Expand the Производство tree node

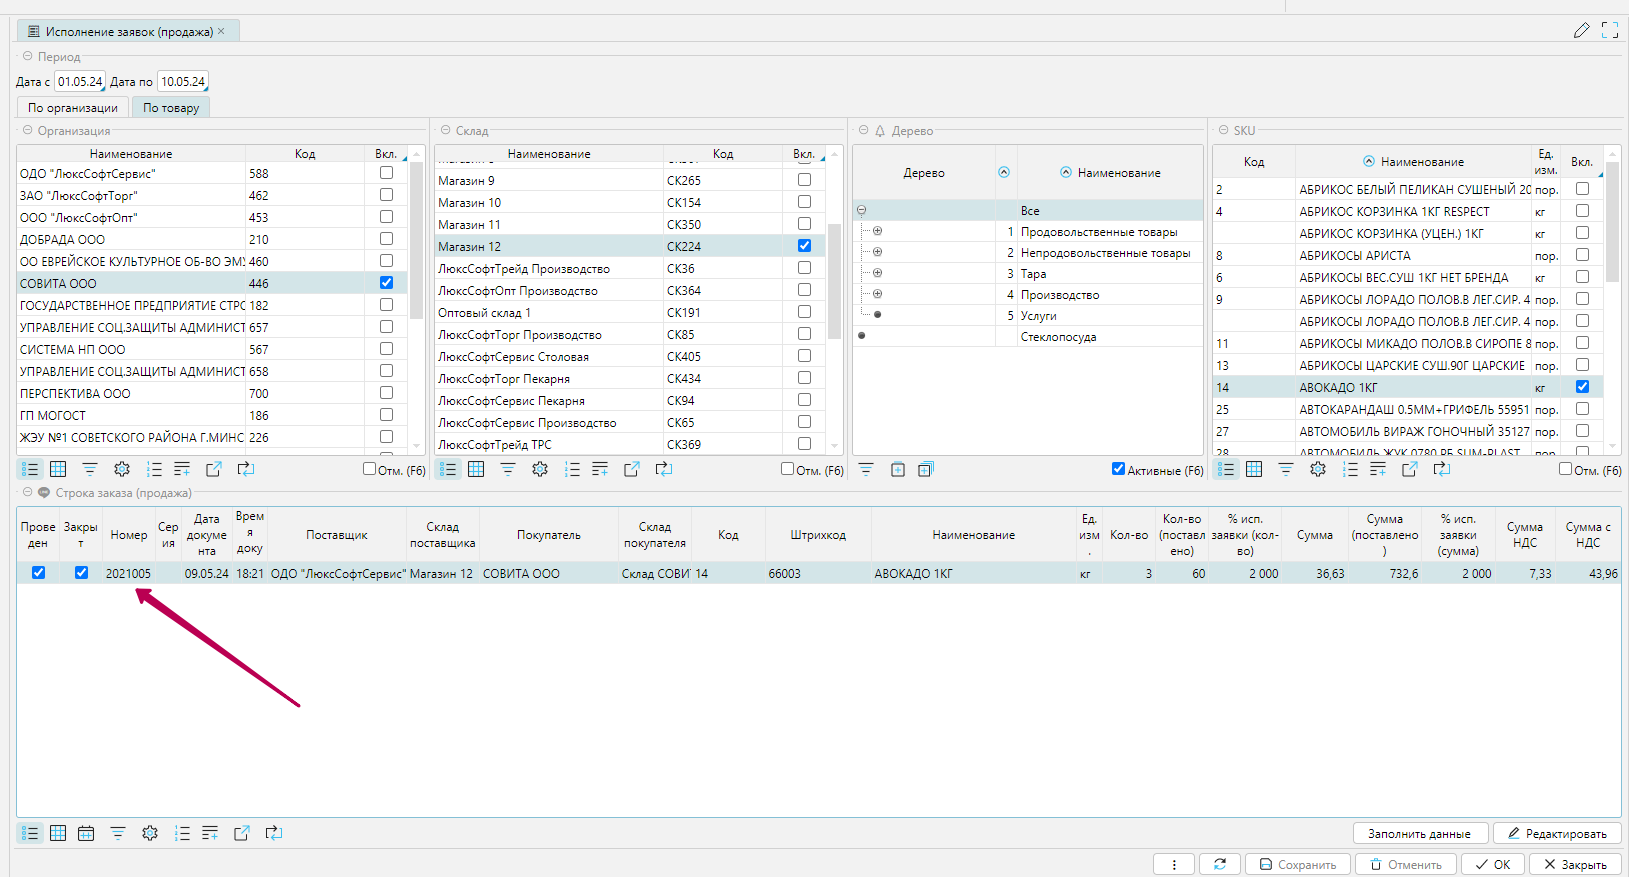click(877, 294)
